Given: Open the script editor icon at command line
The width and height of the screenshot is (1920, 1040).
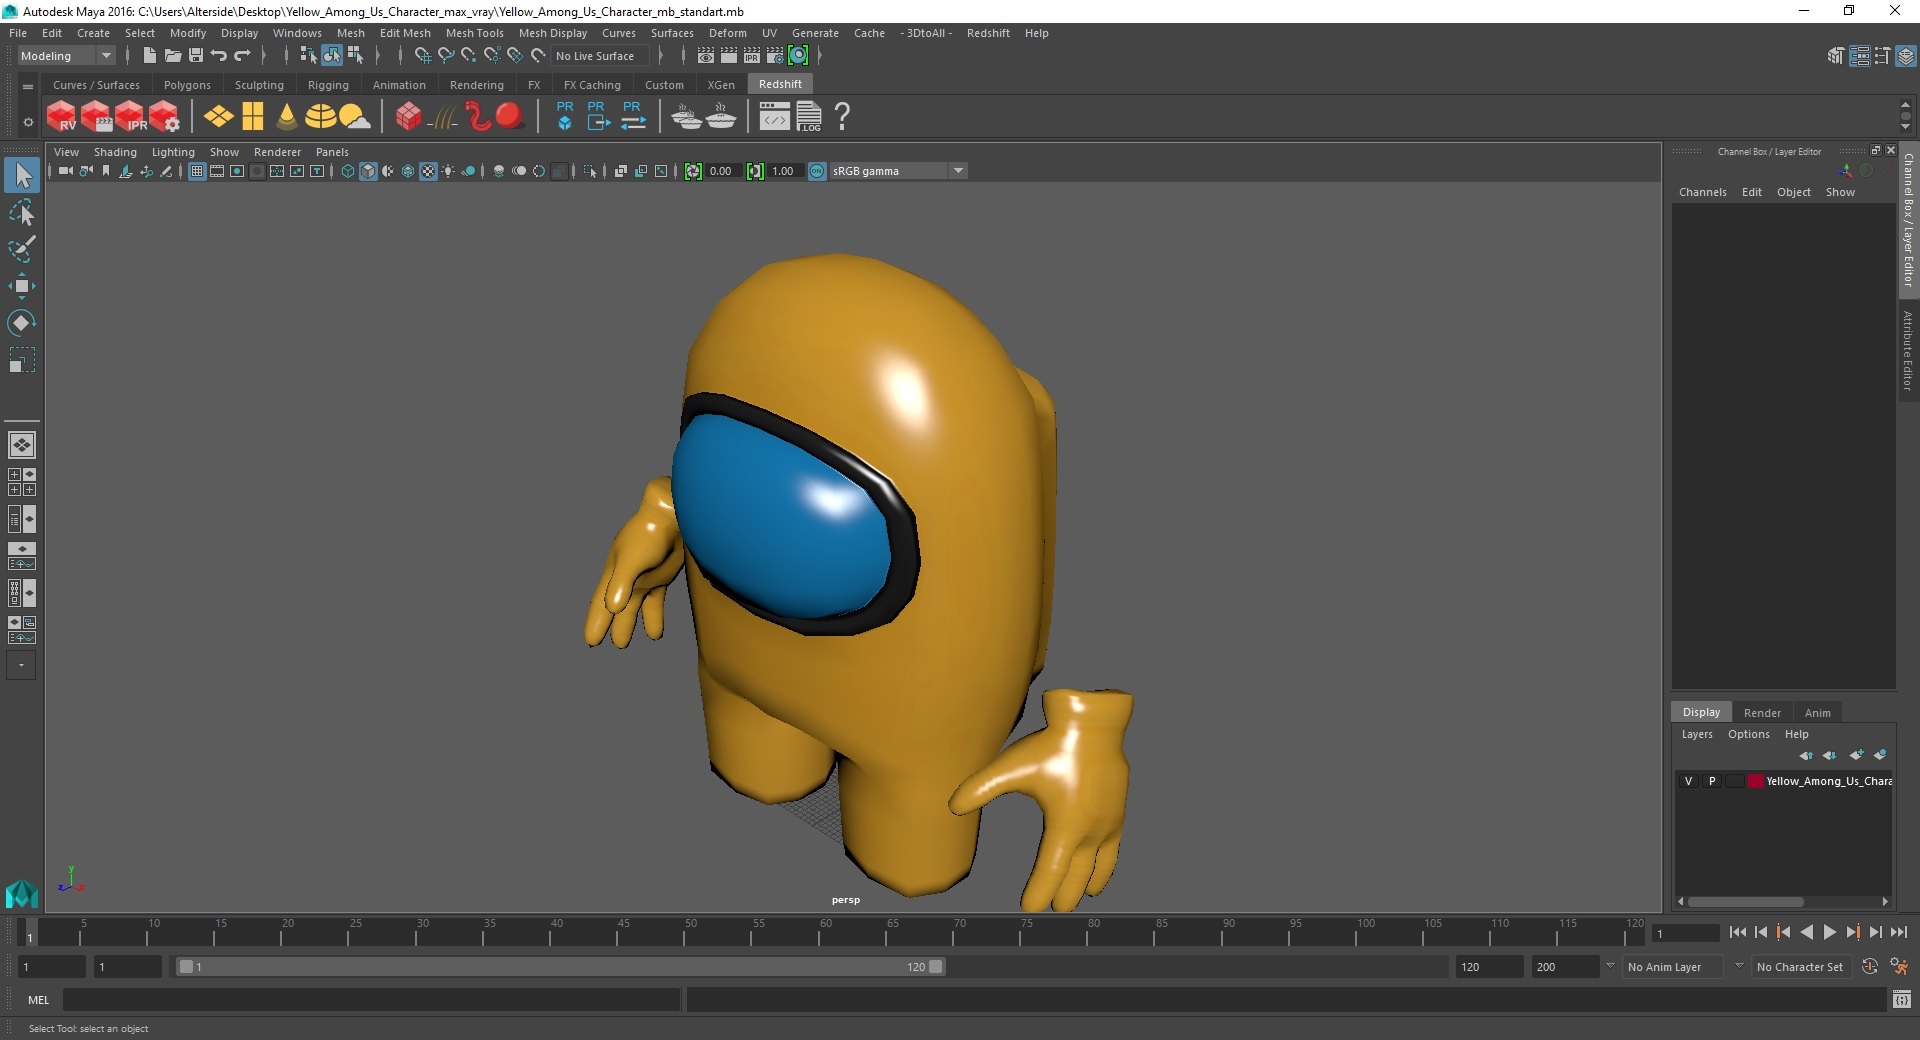Looking at the screenshot, I should (x=1902, y=999).
